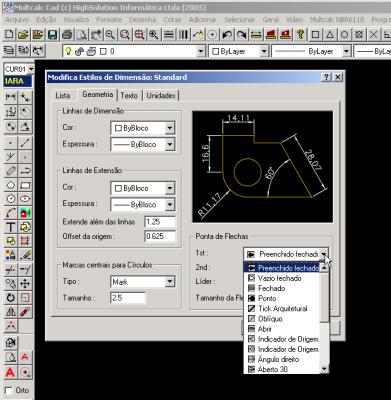
Task: Select the mirror triangles tool
Action: tap(11, 312)
